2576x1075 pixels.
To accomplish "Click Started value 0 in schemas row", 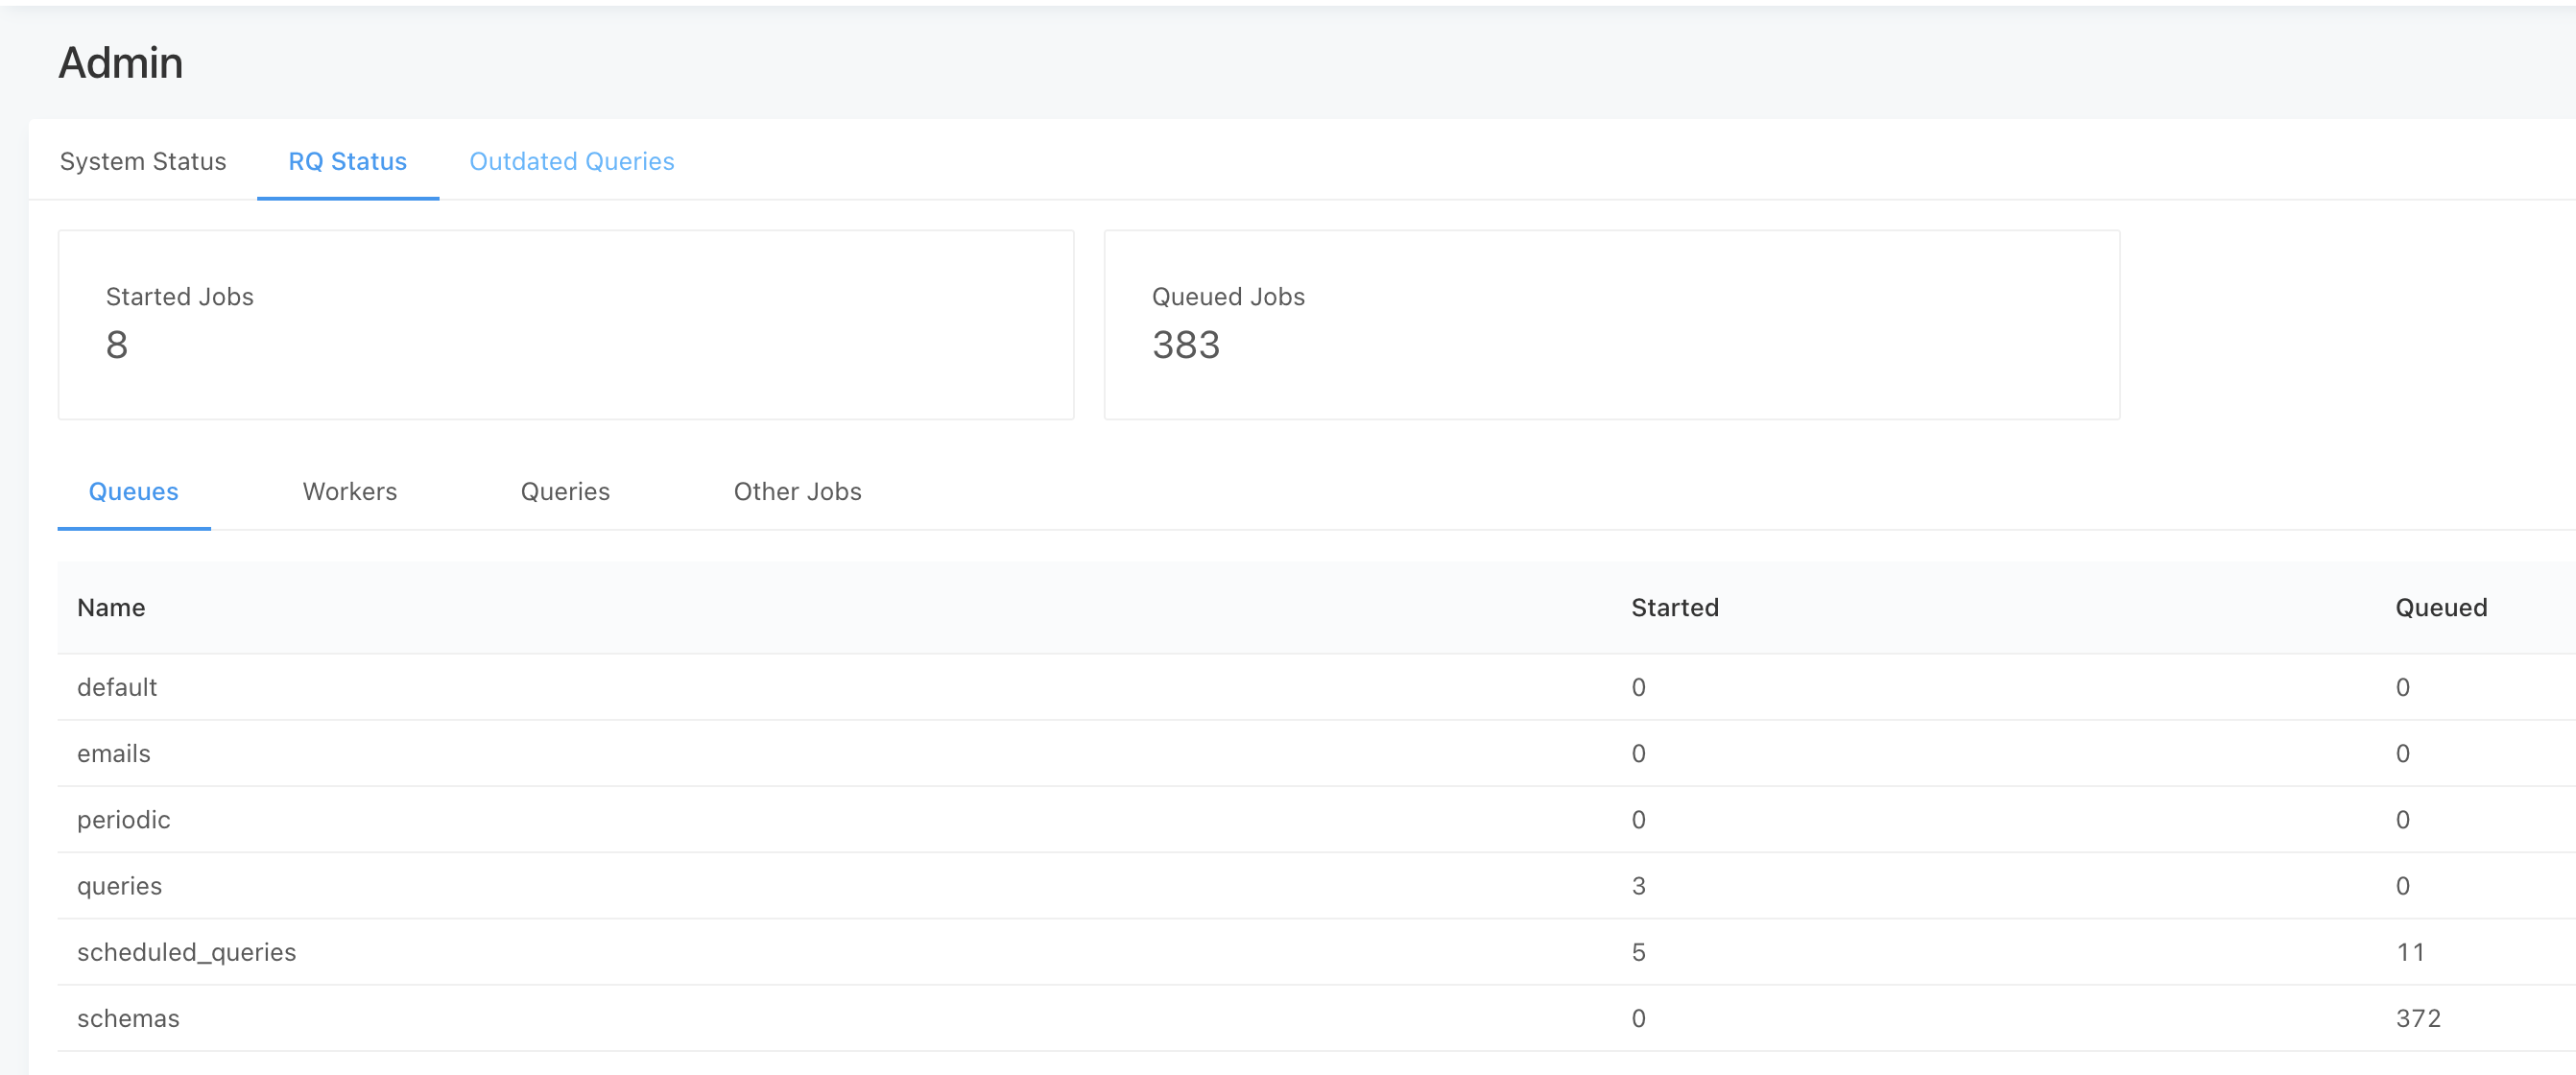I will coord(1638,1018).
